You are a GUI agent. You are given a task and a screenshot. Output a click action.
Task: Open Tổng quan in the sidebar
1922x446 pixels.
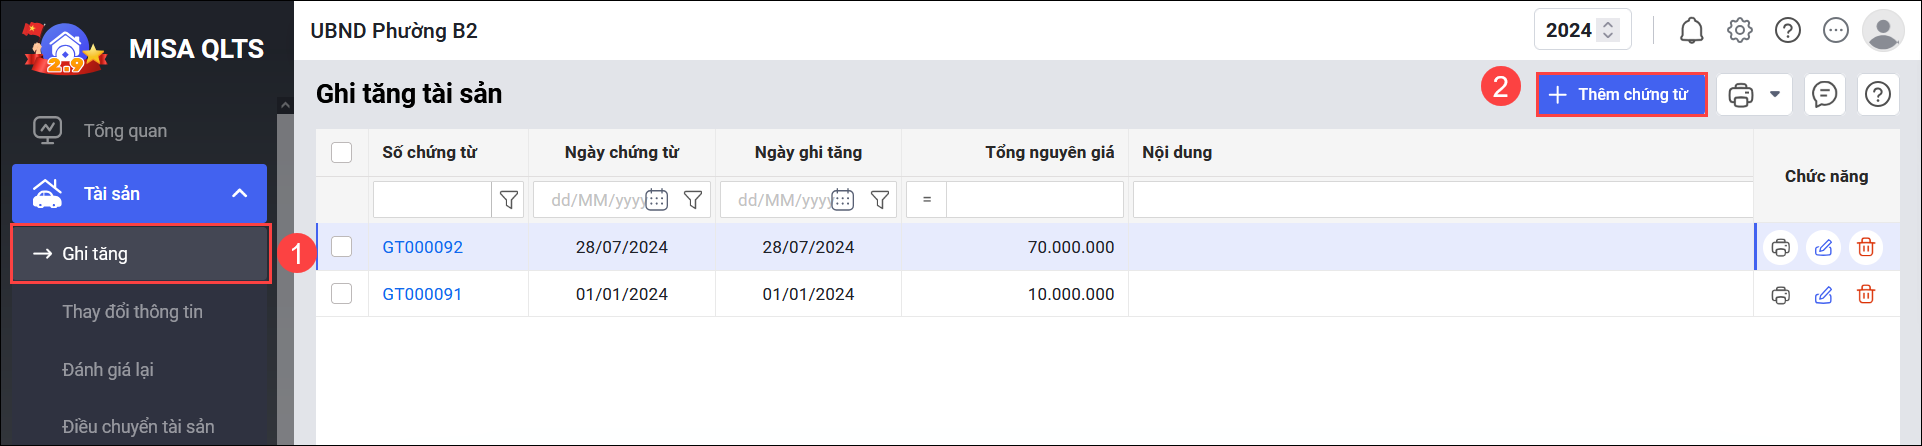(125, 131)
